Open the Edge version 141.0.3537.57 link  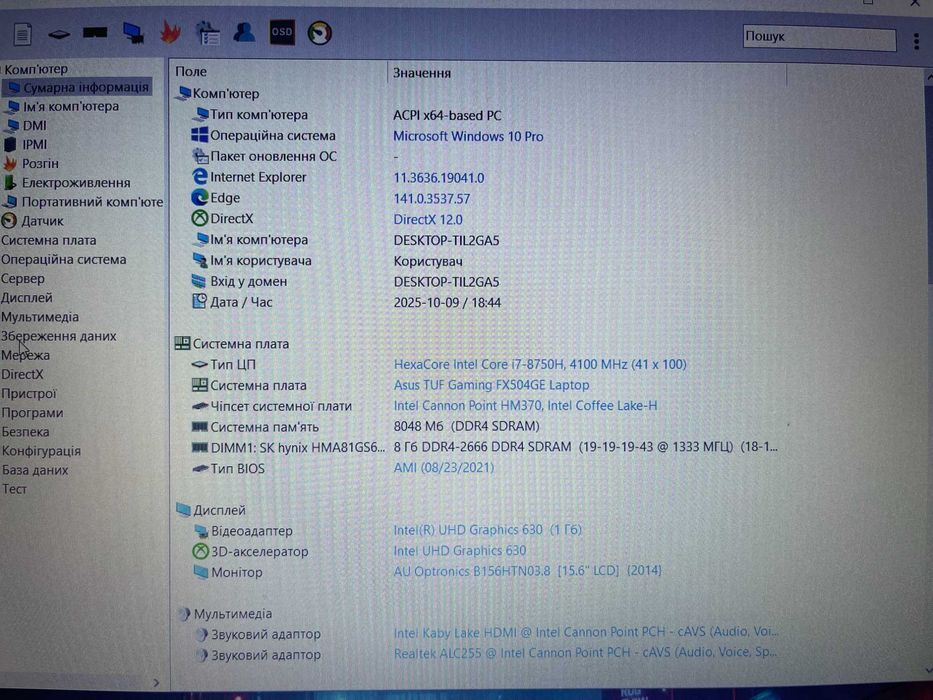[x=432, y=199]
